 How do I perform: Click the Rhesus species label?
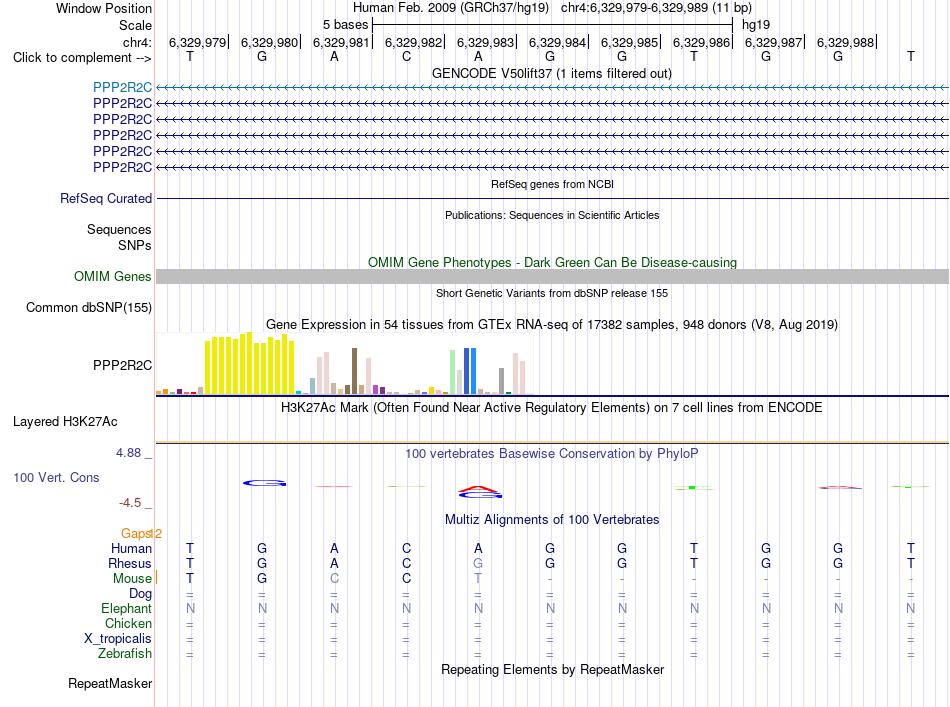pos(130,563)
